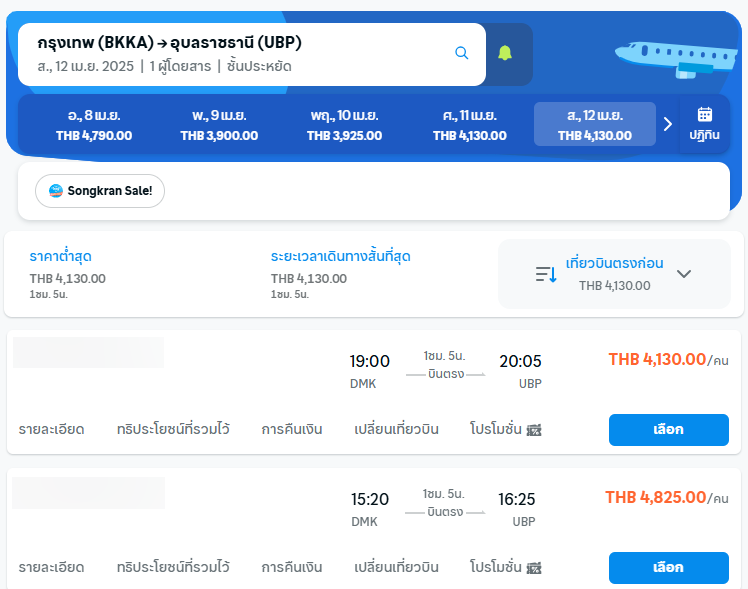Click promotion ticket icon on 19:00 flight
This screenshot has height=589, width=748.
point(534,430)
